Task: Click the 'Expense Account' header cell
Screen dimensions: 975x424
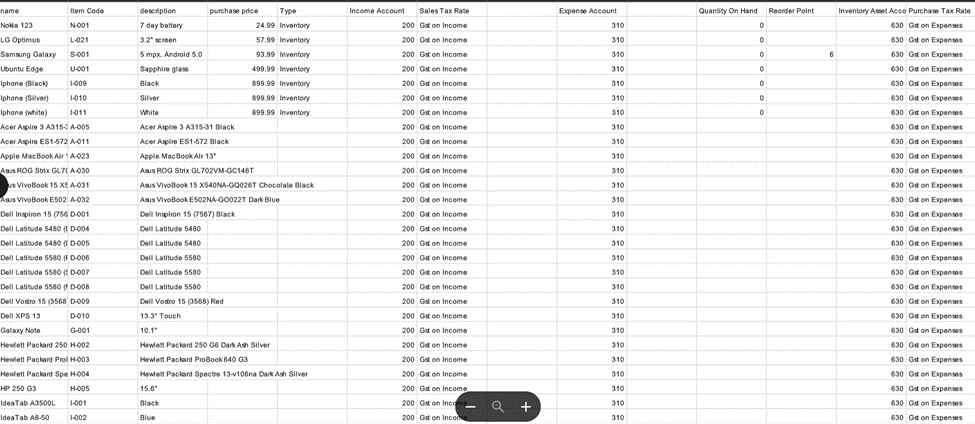Action: (x=588, y=11)
